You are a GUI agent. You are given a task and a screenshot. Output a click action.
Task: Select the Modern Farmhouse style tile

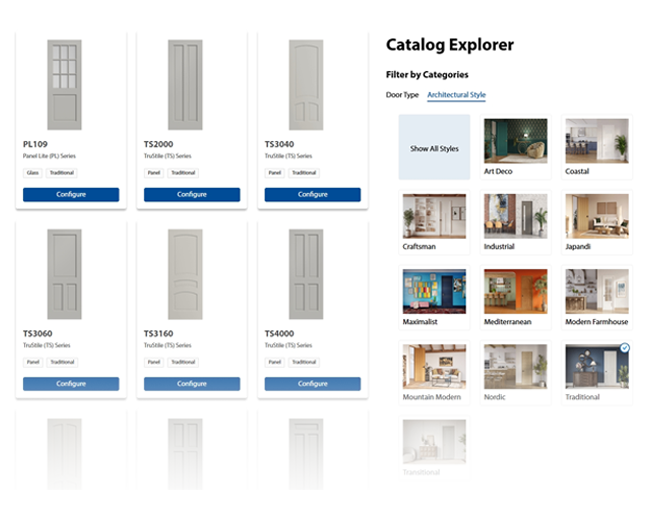pos(597,298)
